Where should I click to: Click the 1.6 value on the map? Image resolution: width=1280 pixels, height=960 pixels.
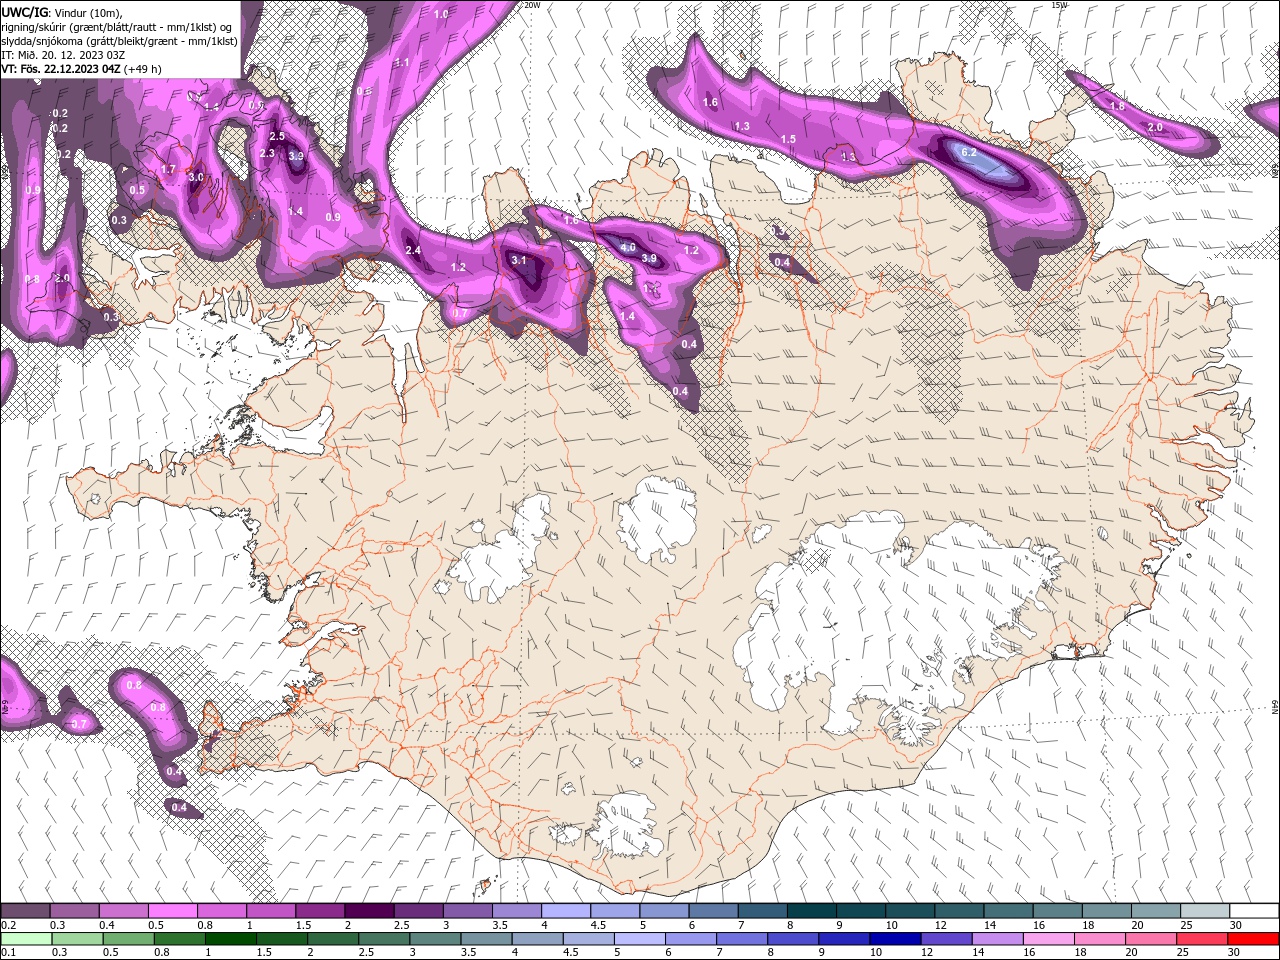pyautogui.click(x=710, y=102)
